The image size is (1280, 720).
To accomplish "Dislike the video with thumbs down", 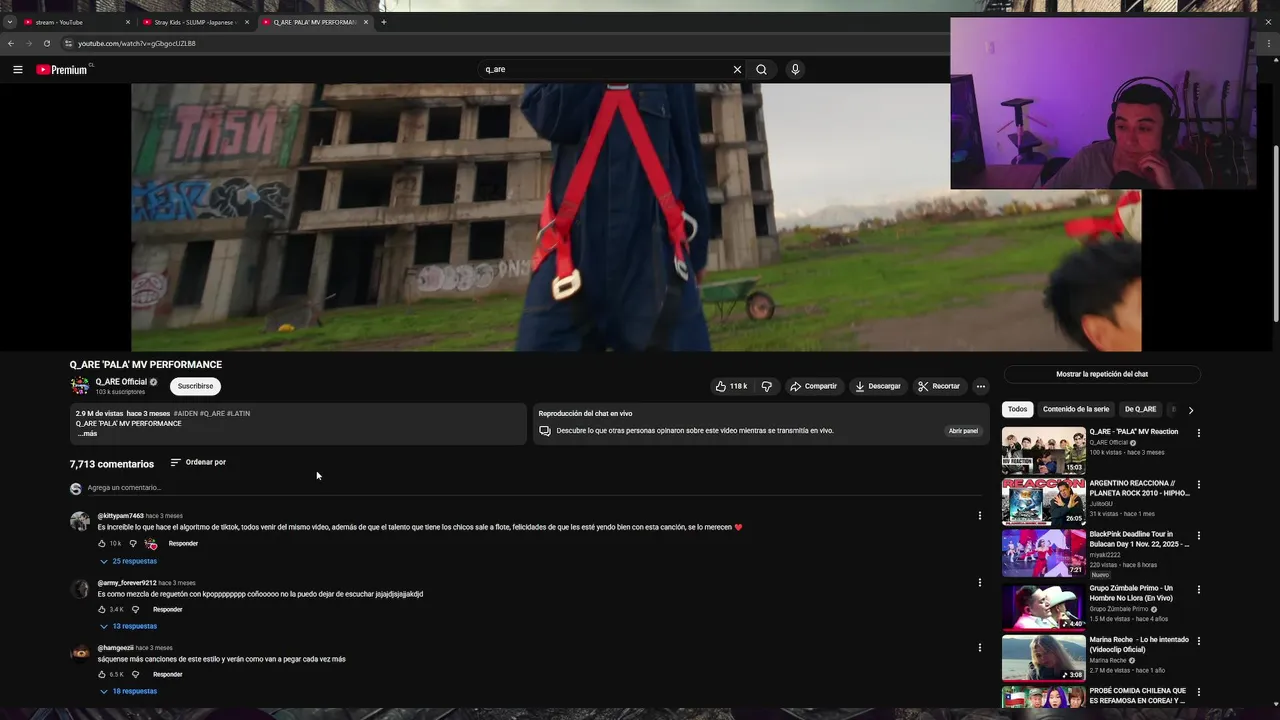I will pyautogui.click(x=767, y=386).
